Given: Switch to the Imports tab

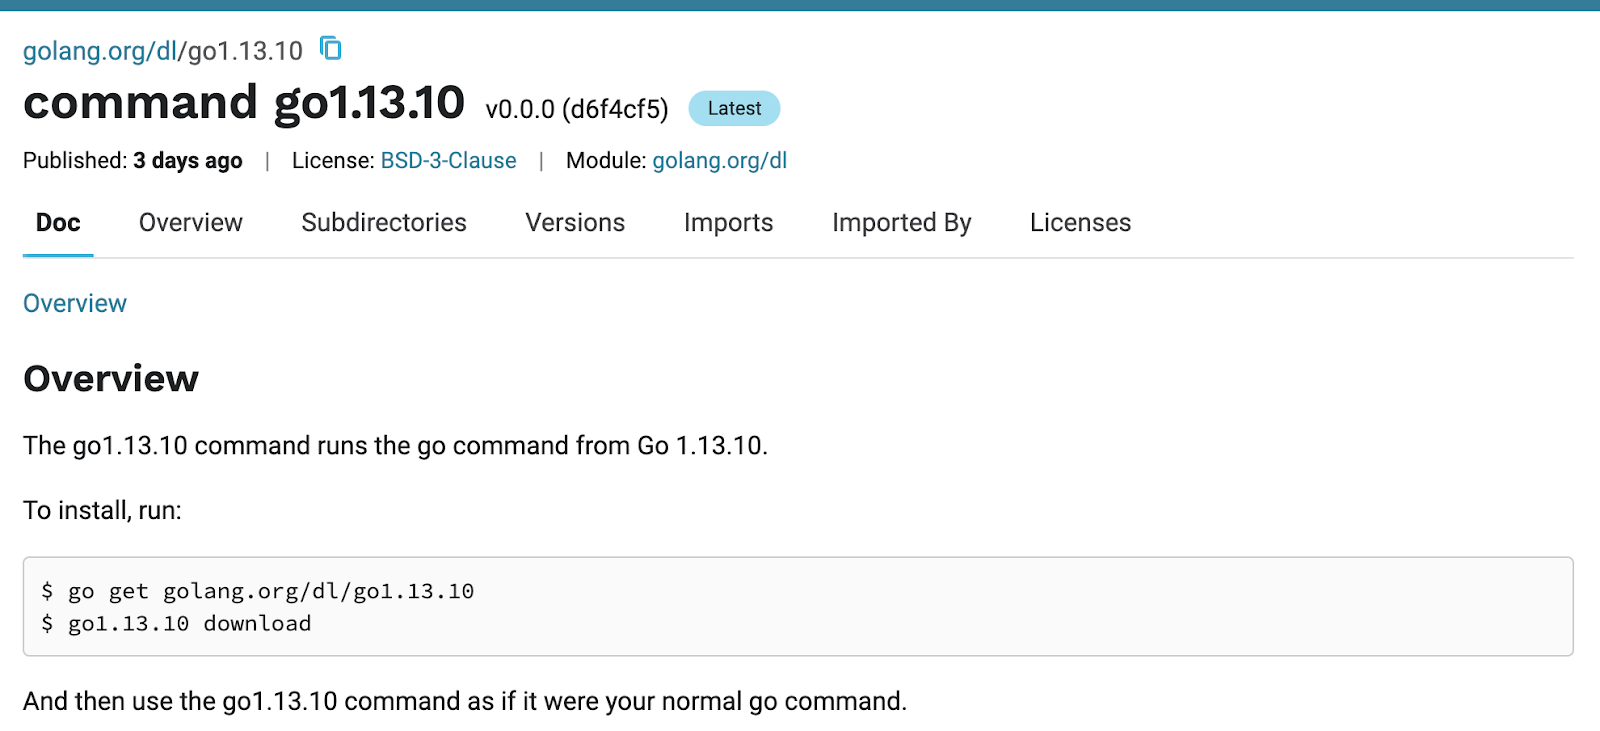Looking at the screenshot, I should 728,223.
